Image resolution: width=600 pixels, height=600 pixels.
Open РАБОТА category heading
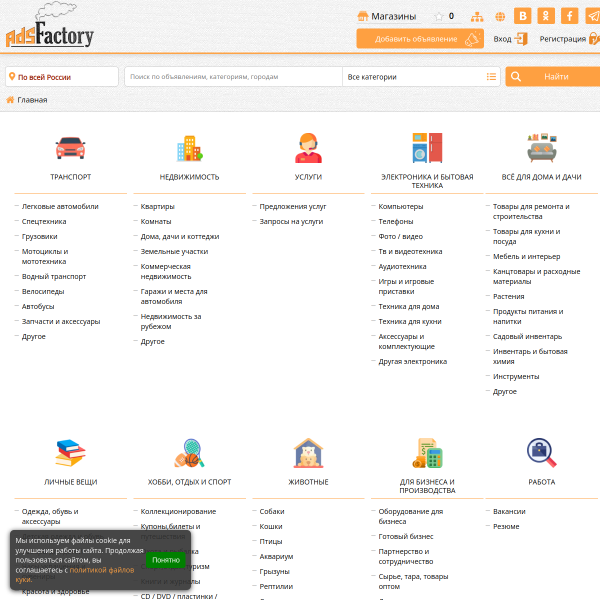tap(541, 482)
